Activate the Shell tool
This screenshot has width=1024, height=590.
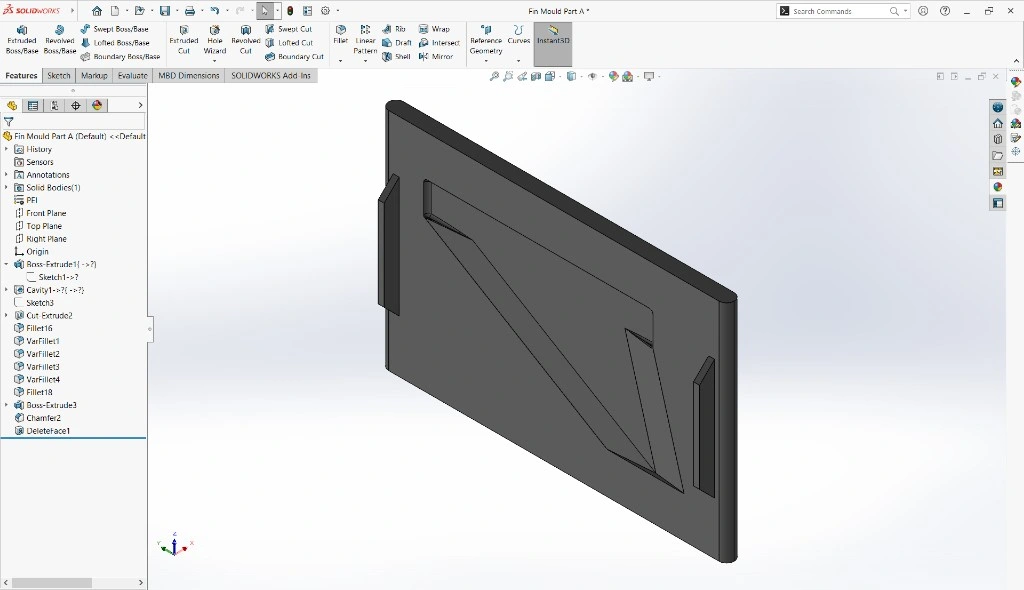pos(397,56)
